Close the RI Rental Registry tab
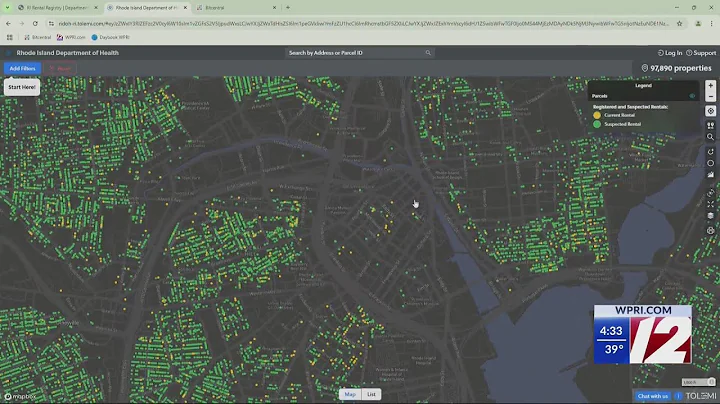Image resolution: width=720 pixels, height=404 pixels. tap(96, 7)
